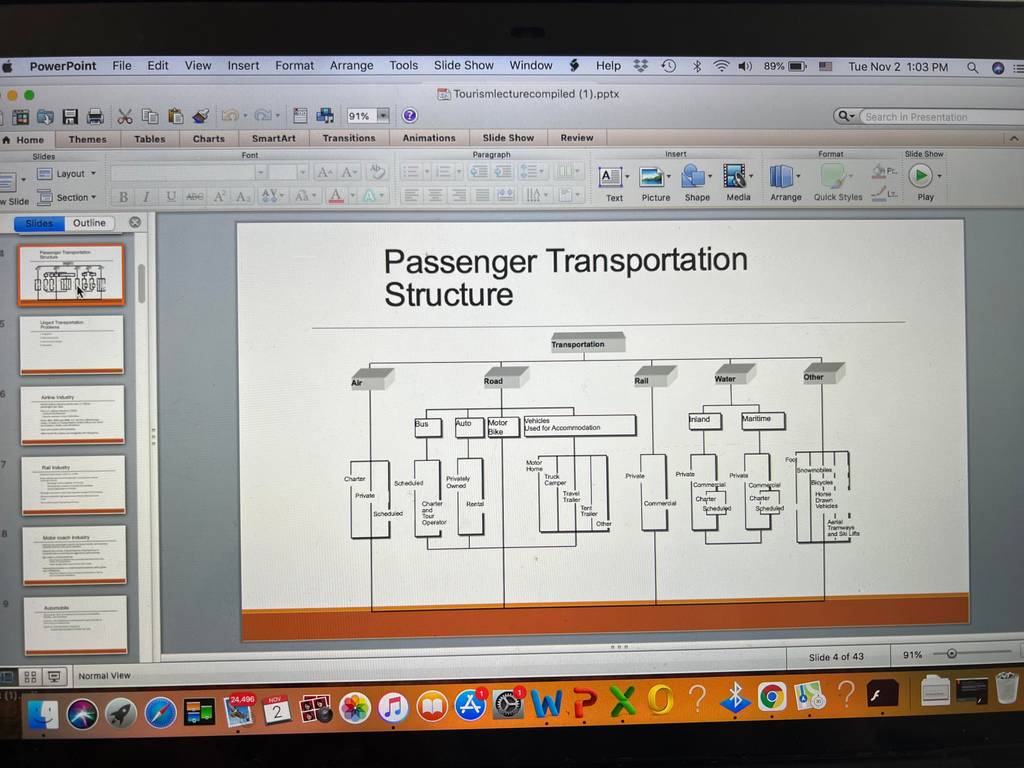This screenshot has height=768, width=1024.
Task: Click the Decrease font size icon
Action: [x=349, y=172]
